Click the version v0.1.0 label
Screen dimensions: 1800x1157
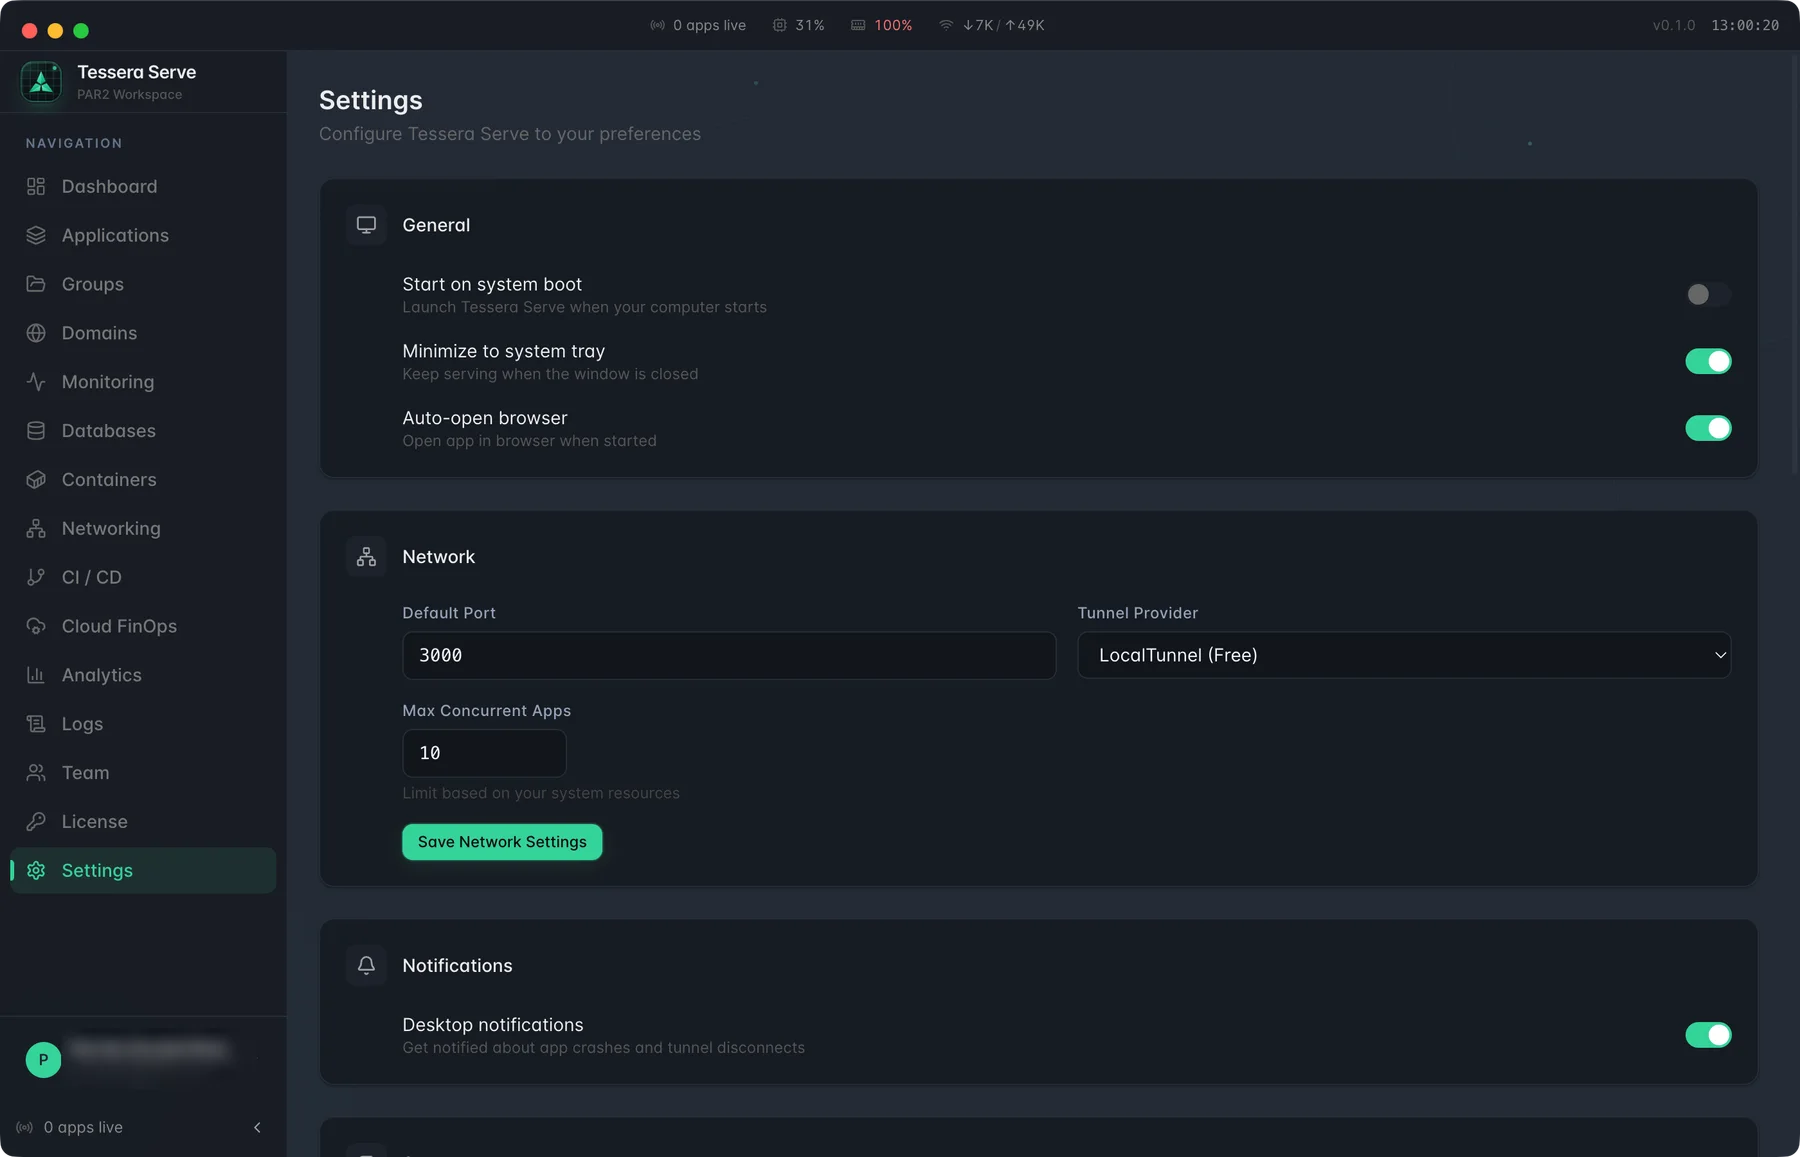(1674, 25)
